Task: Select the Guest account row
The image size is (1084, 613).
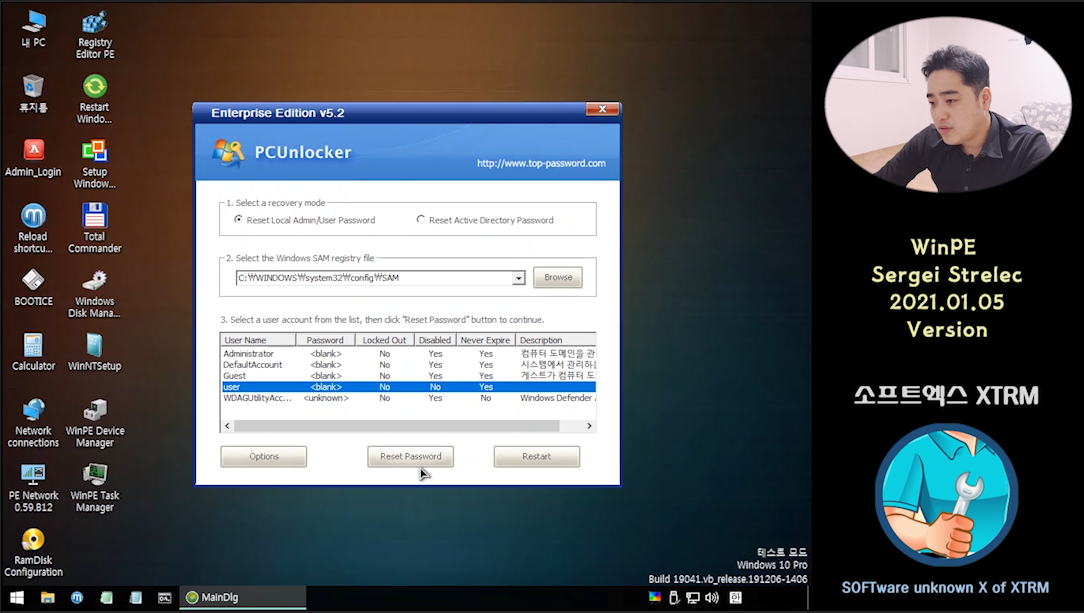Action: (409, 375)
